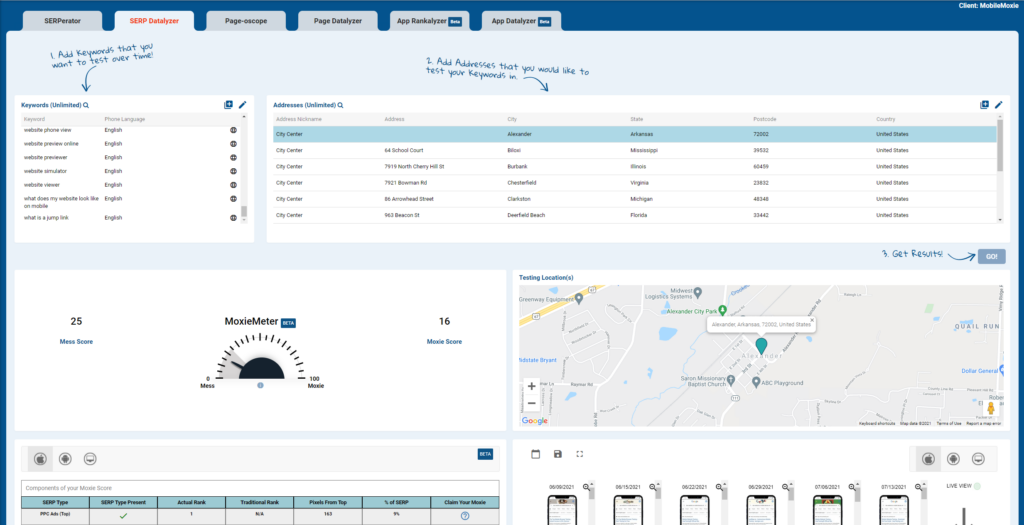Open the calendar date picker icon

tap(536, 454)
